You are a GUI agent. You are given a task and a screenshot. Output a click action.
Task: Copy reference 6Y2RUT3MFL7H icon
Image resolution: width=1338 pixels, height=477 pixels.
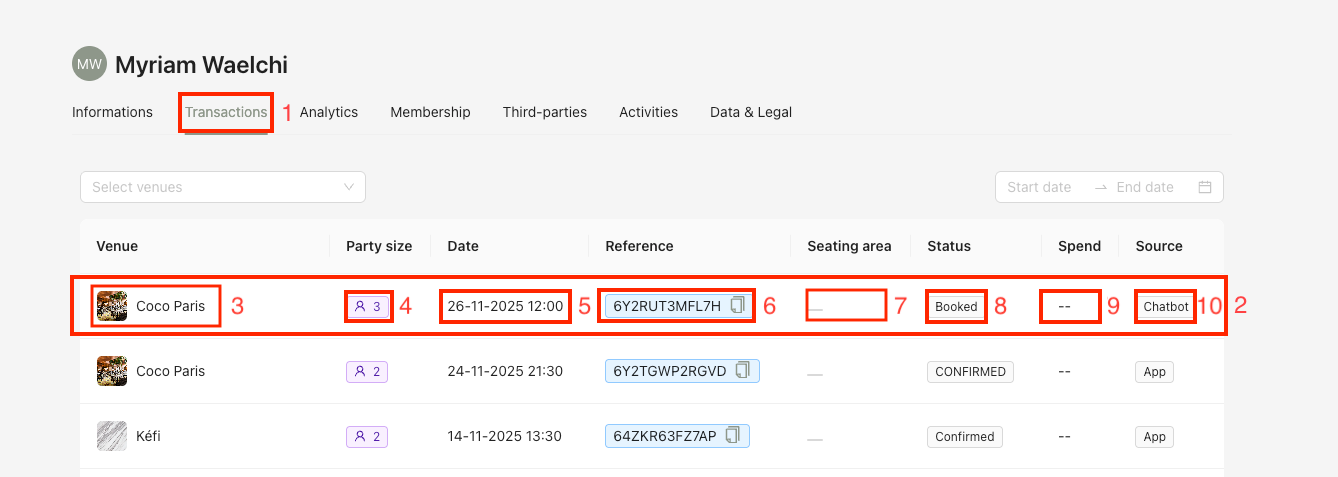coord(737,305)
